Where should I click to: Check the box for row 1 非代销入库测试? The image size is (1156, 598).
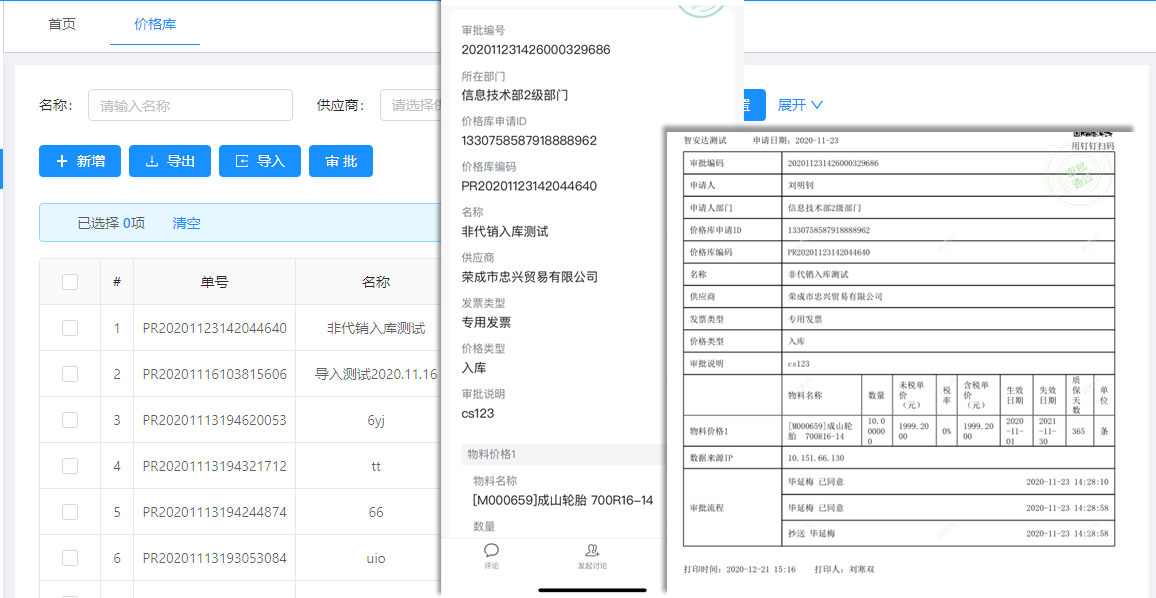[70, 328]
